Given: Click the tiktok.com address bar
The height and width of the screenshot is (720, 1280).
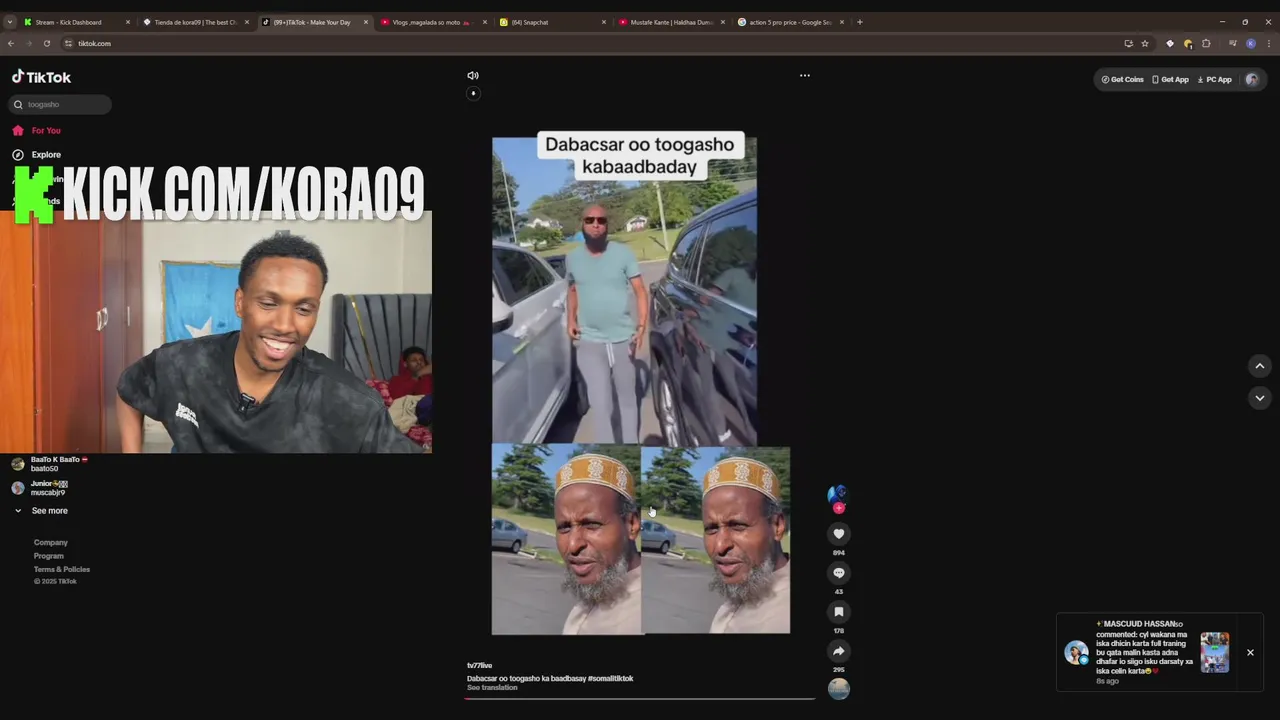Looking at the screenshot, I should coord(590,43).
